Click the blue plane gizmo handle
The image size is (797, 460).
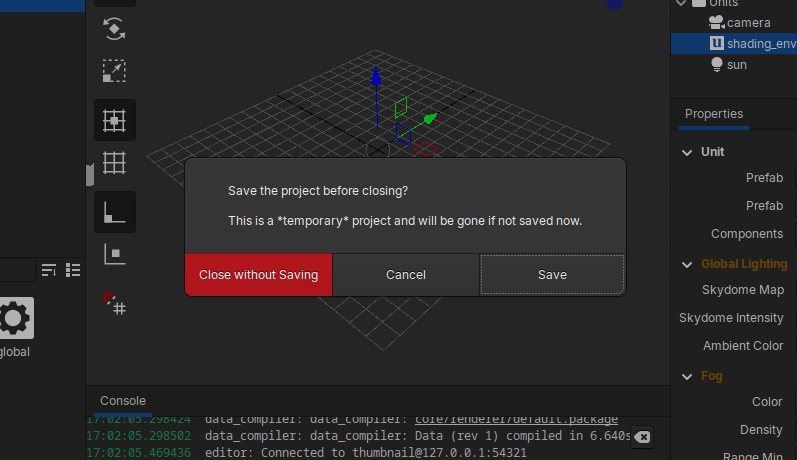(x=403, y=135)
